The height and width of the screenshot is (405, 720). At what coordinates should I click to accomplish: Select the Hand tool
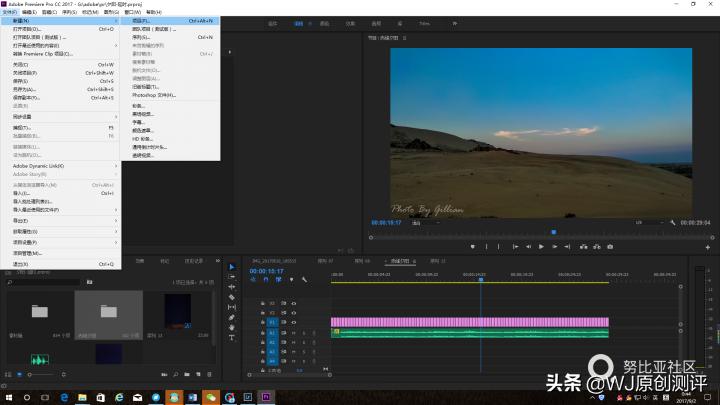click(232, 328)
